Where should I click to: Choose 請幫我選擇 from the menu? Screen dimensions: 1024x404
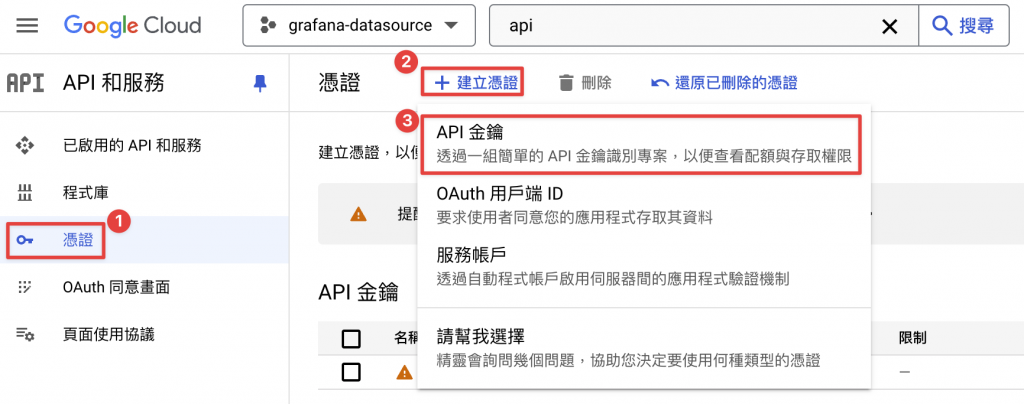(x=643, y=349)
